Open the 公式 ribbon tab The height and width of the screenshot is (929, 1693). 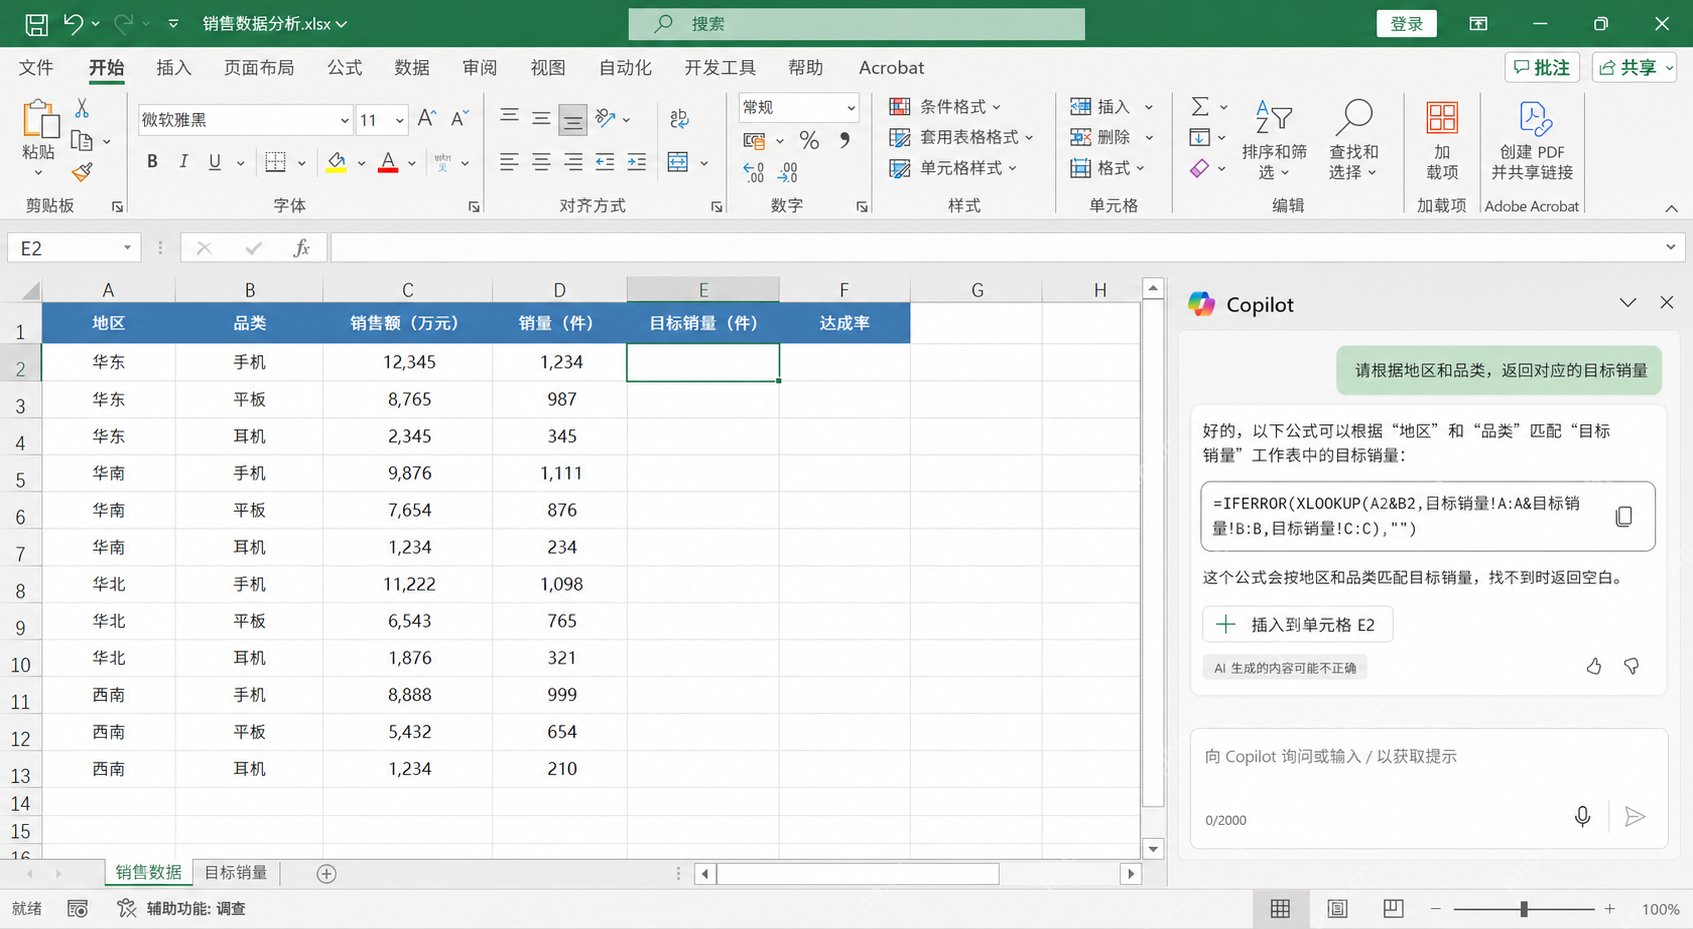click(x=345, y=68)
